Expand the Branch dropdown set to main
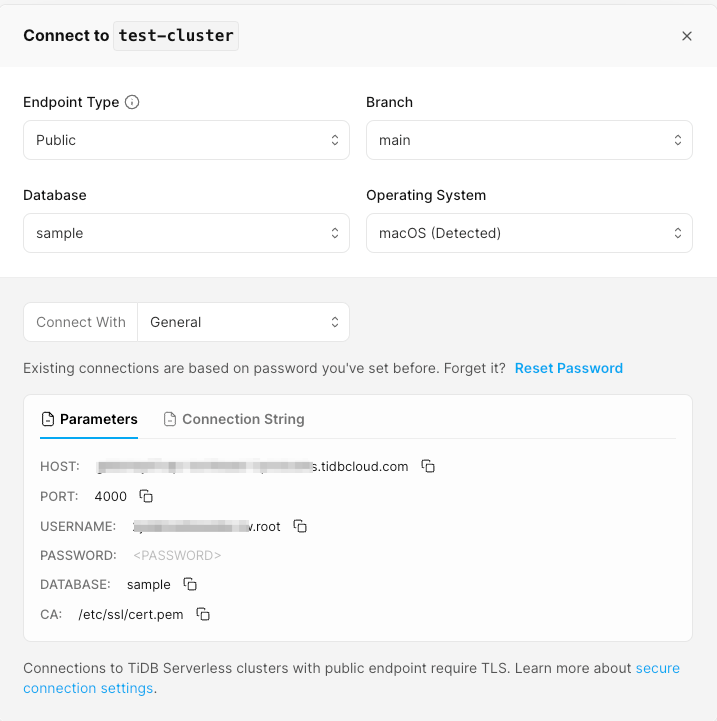 529,140
